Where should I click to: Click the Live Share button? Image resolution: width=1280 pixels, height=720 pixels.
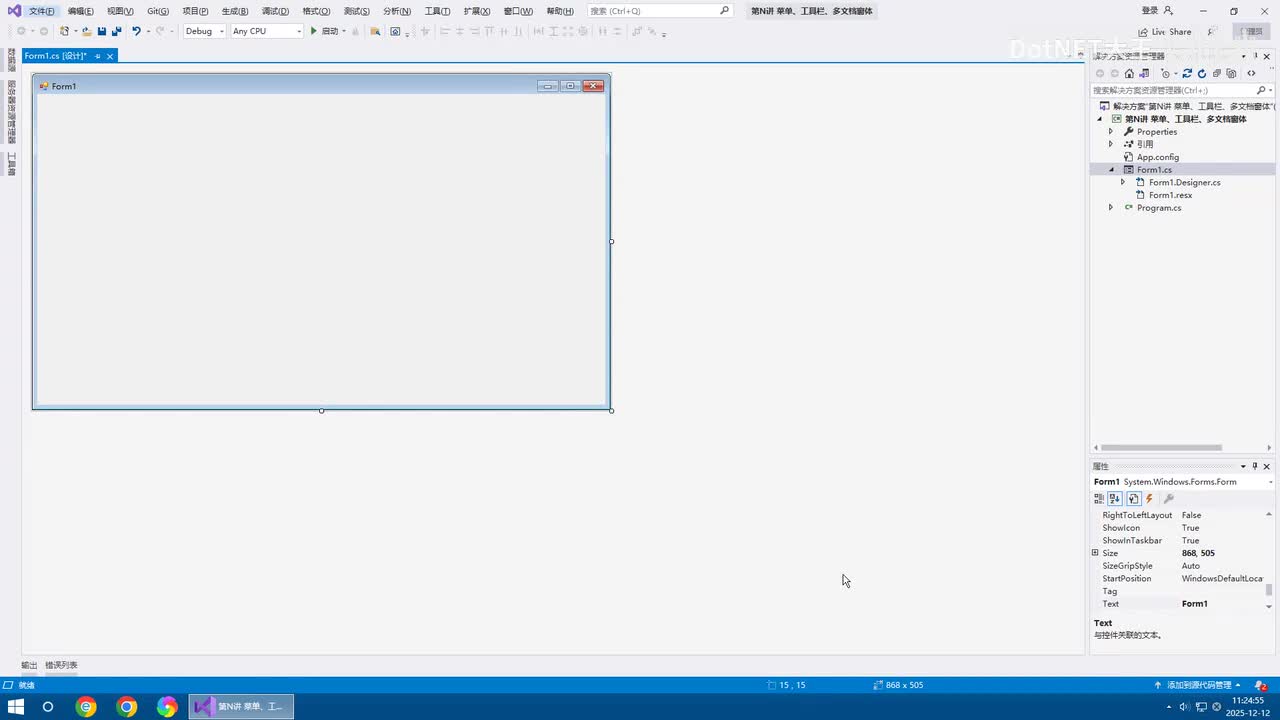pos(1165,32)
